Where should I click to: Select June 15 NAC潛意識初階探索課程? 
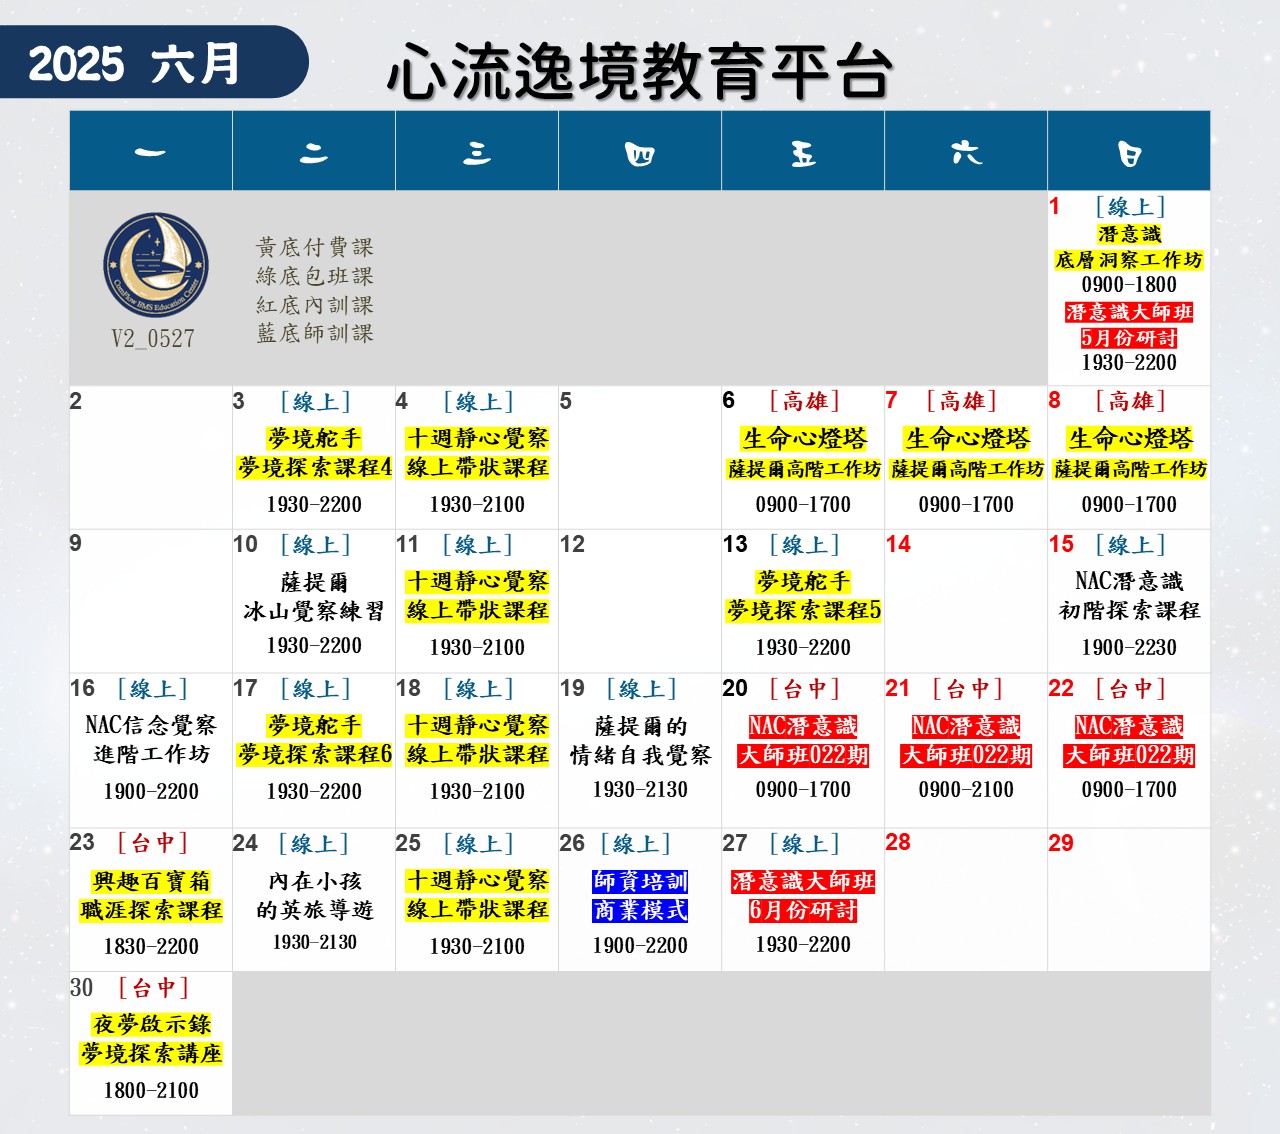pos(1129,596)
